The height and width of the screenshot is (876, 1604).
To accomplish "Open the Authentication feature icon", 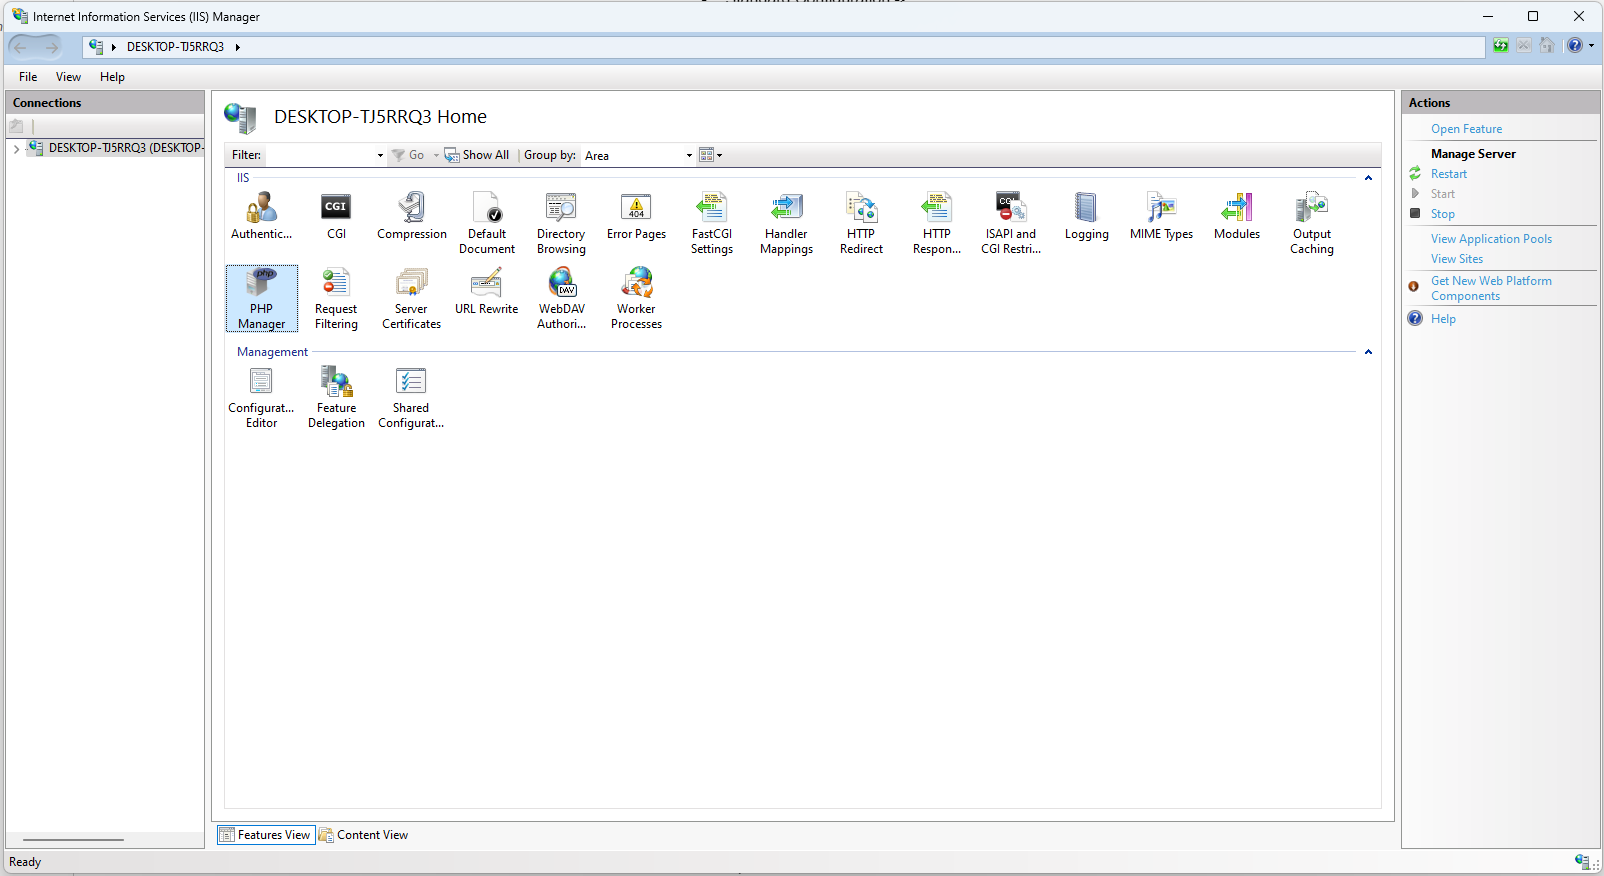I will [261, 216].
